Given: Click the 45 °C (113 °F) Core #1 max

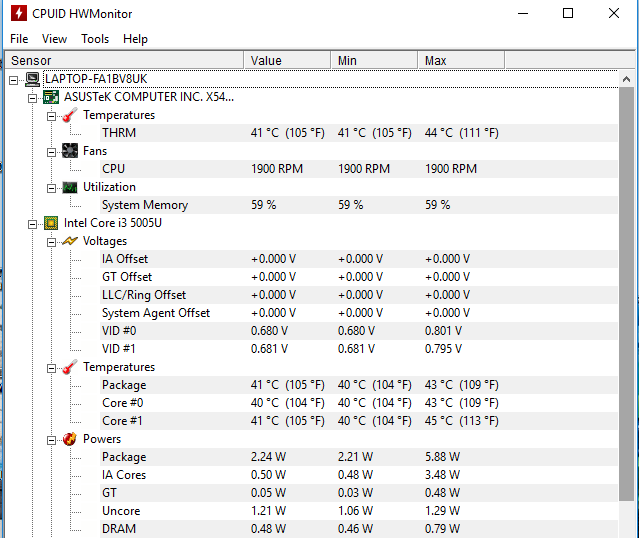Looking at the screenshot, I should click(462, 421).
